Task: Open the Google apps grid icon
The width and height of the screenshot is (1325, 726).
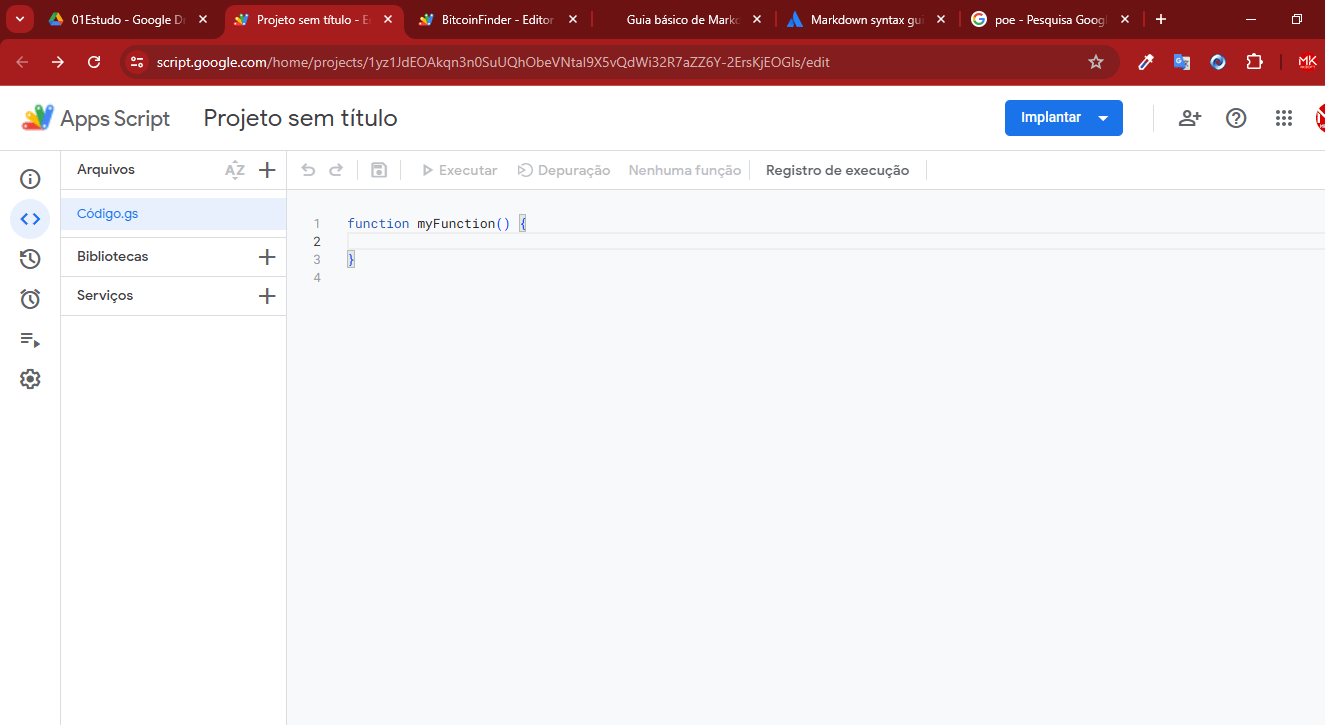Action: pos(1284,118)
